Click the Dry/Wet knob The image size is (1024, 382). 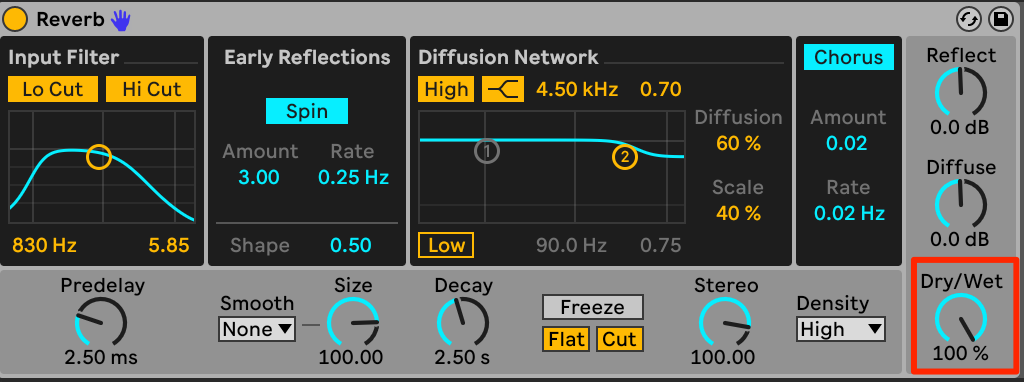[x=961, y=318]
